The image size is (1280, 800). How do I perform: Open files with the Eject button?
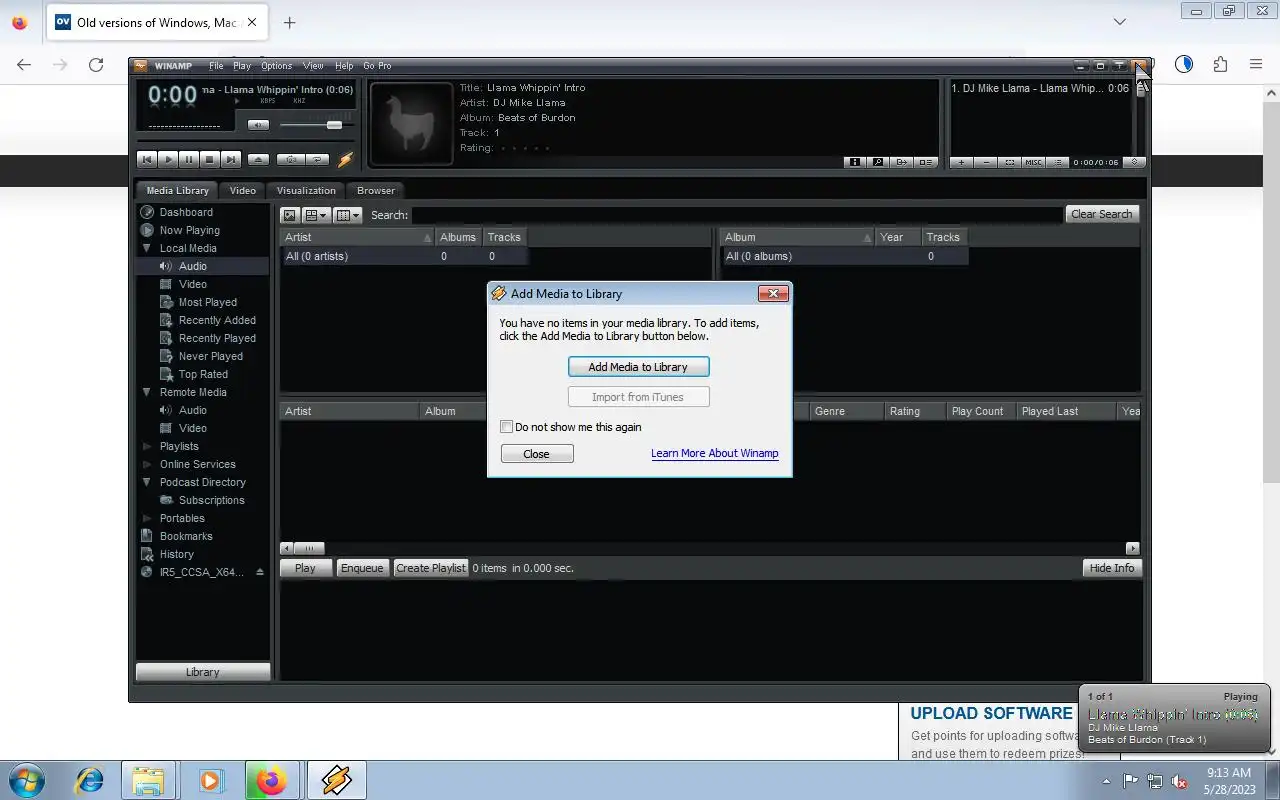(x=258, y=159)
